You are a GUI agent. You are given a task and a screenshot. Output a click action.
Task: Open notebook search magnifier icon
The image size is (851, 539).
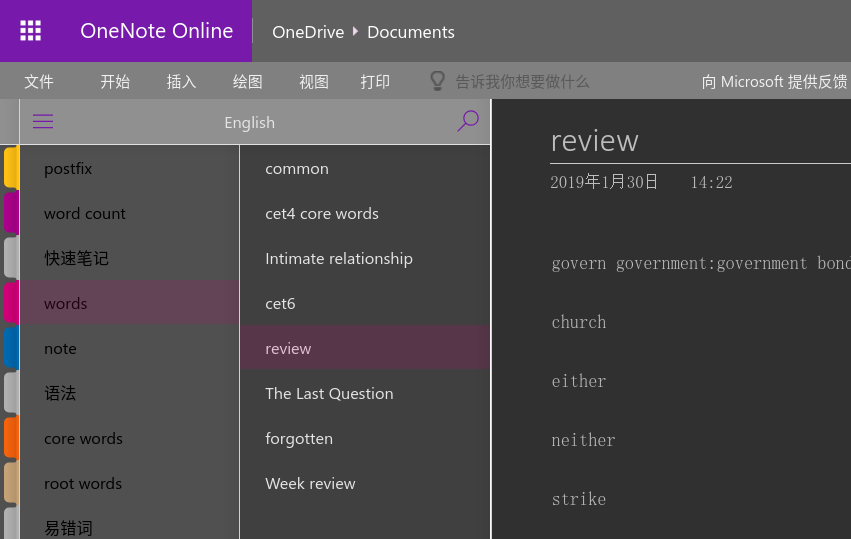(468, 121)
